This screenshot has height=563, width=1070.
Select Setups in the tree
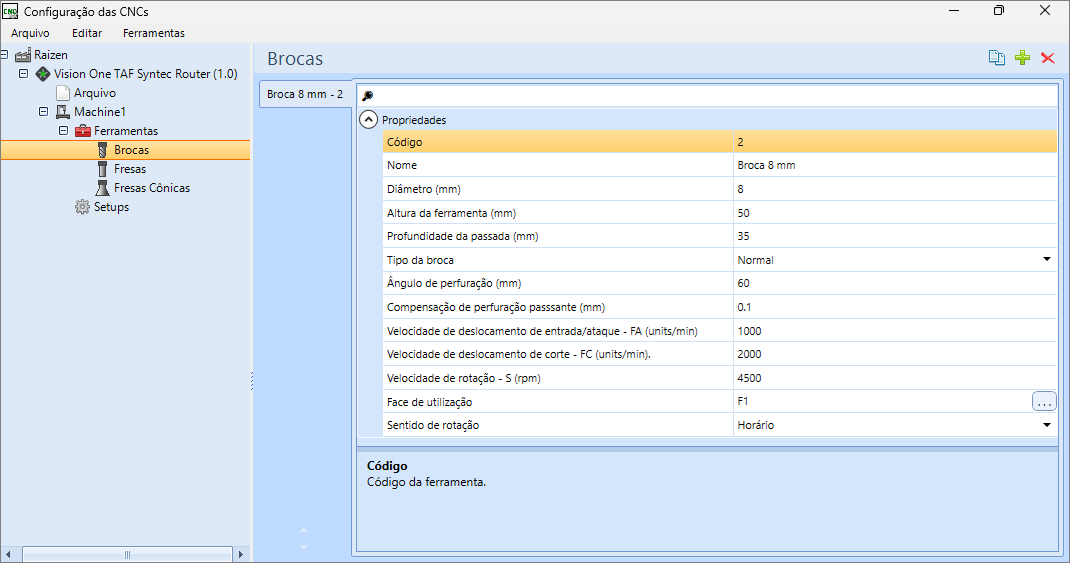tap(111, 207)
